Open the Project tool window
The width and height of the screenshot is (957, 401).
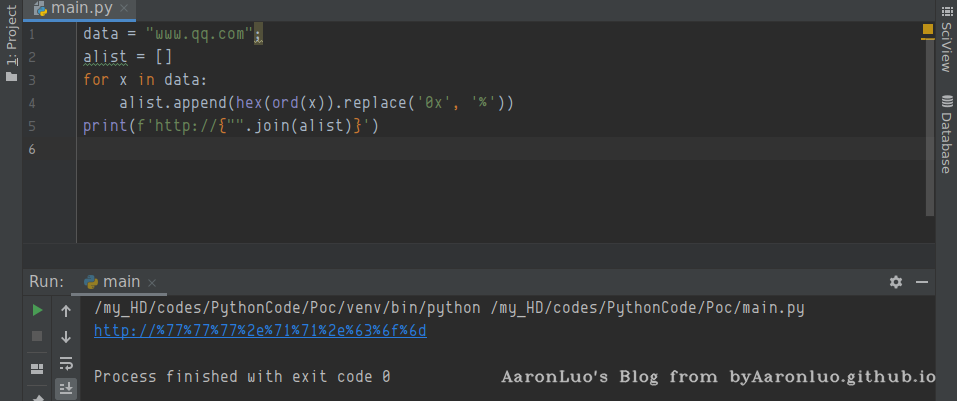[12, 45]
